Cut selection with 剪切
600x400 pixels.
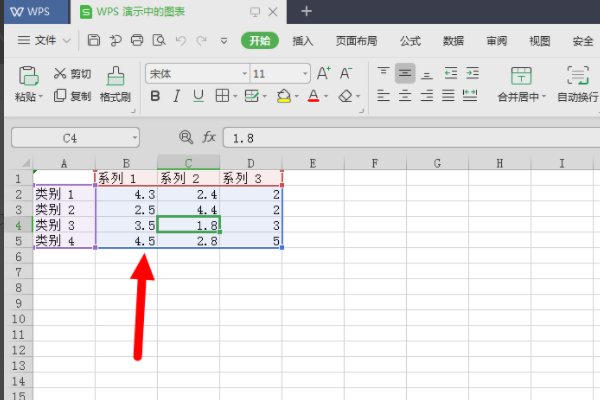(72, 73)
